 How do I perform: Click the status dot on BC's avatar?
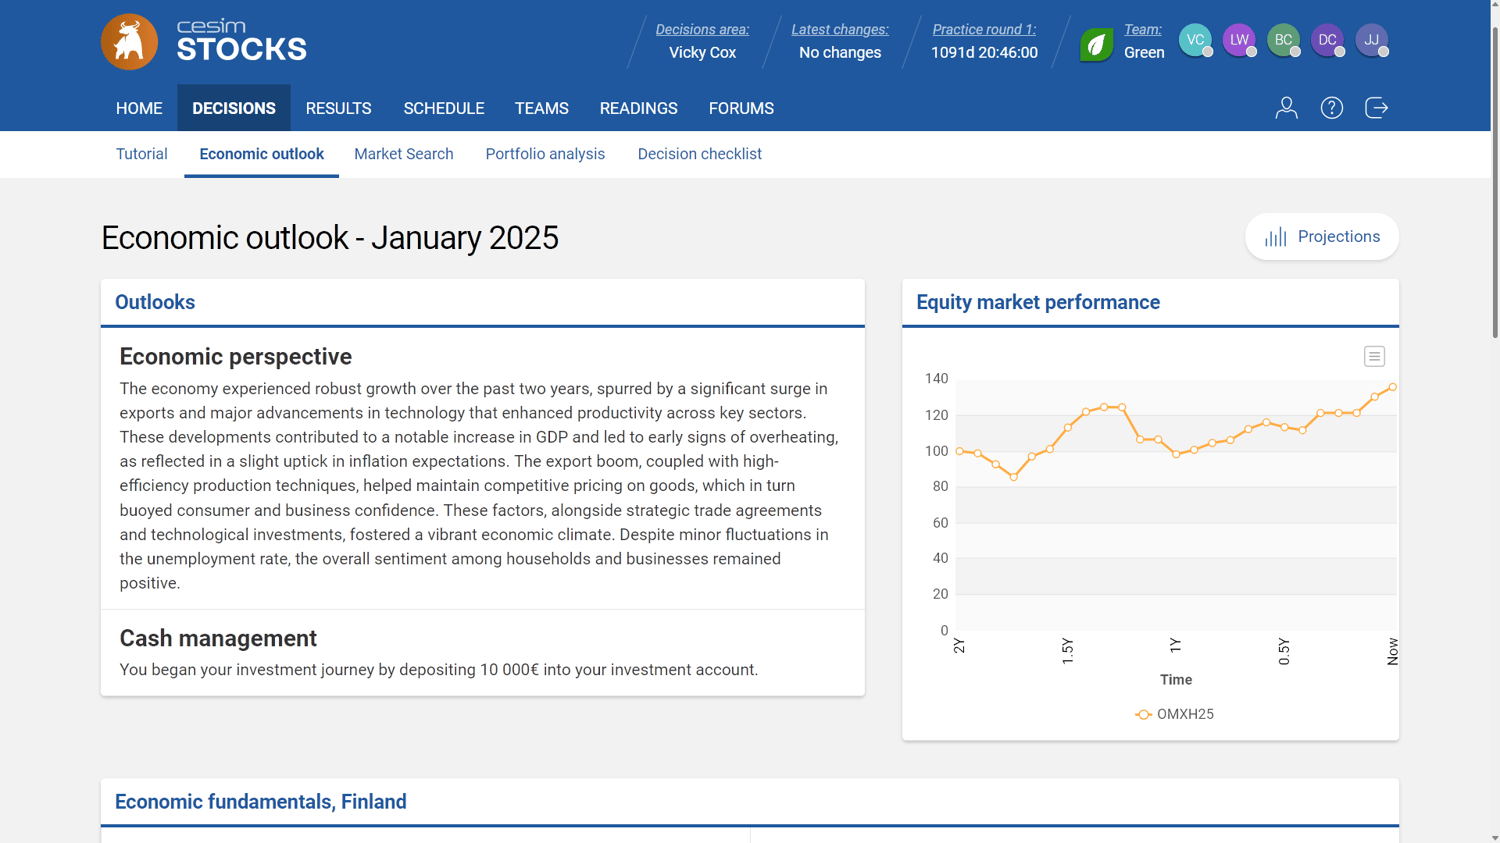pos(1298,52)
